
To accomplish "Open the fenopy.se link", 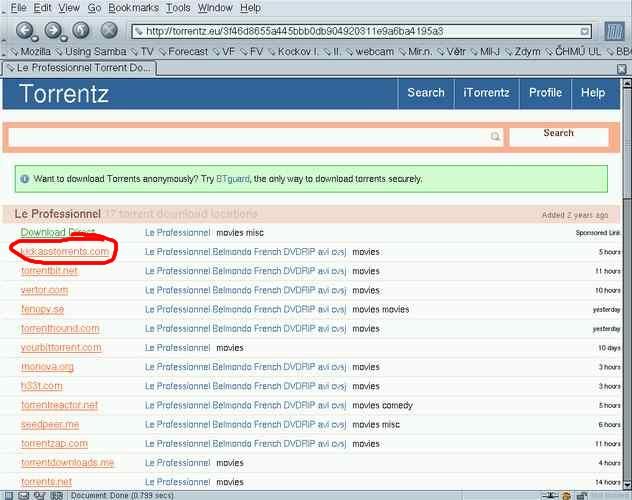I will tap(42, 309).
